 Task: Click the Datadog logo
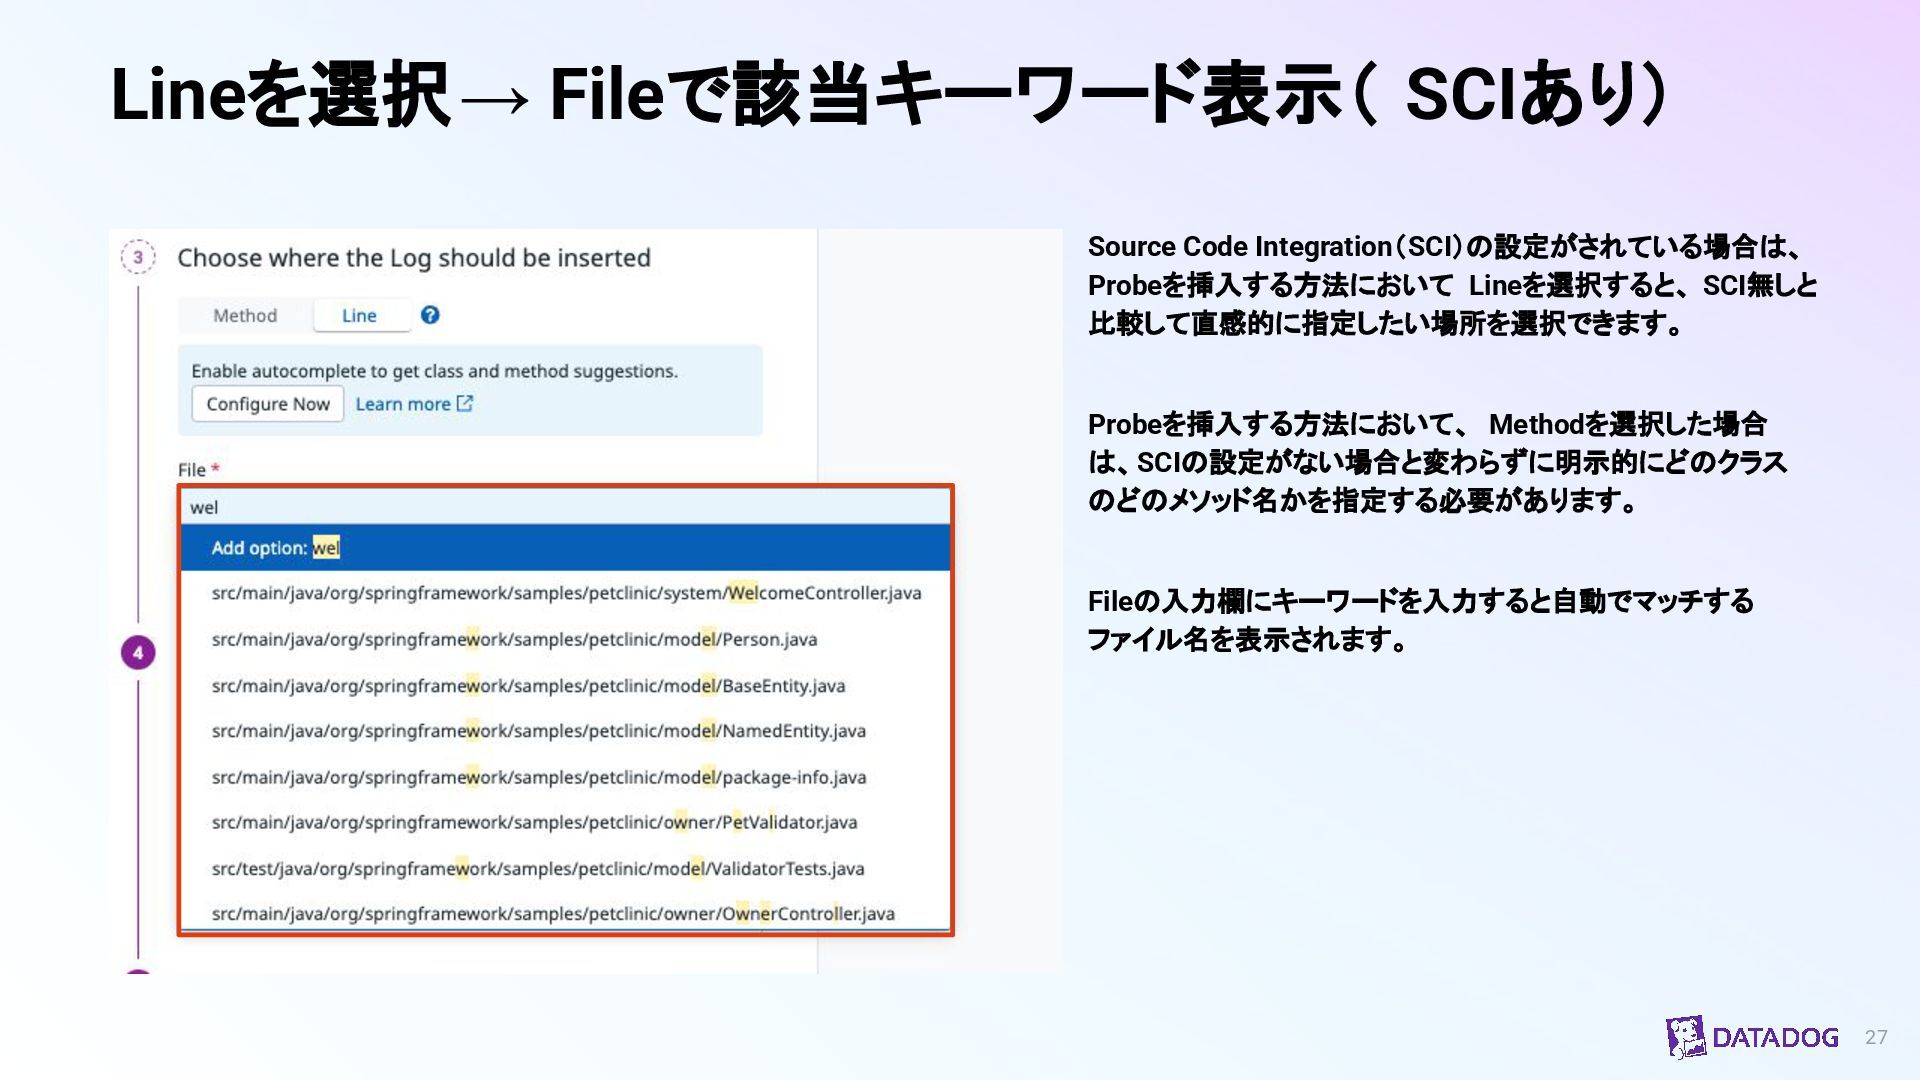1752,1037
